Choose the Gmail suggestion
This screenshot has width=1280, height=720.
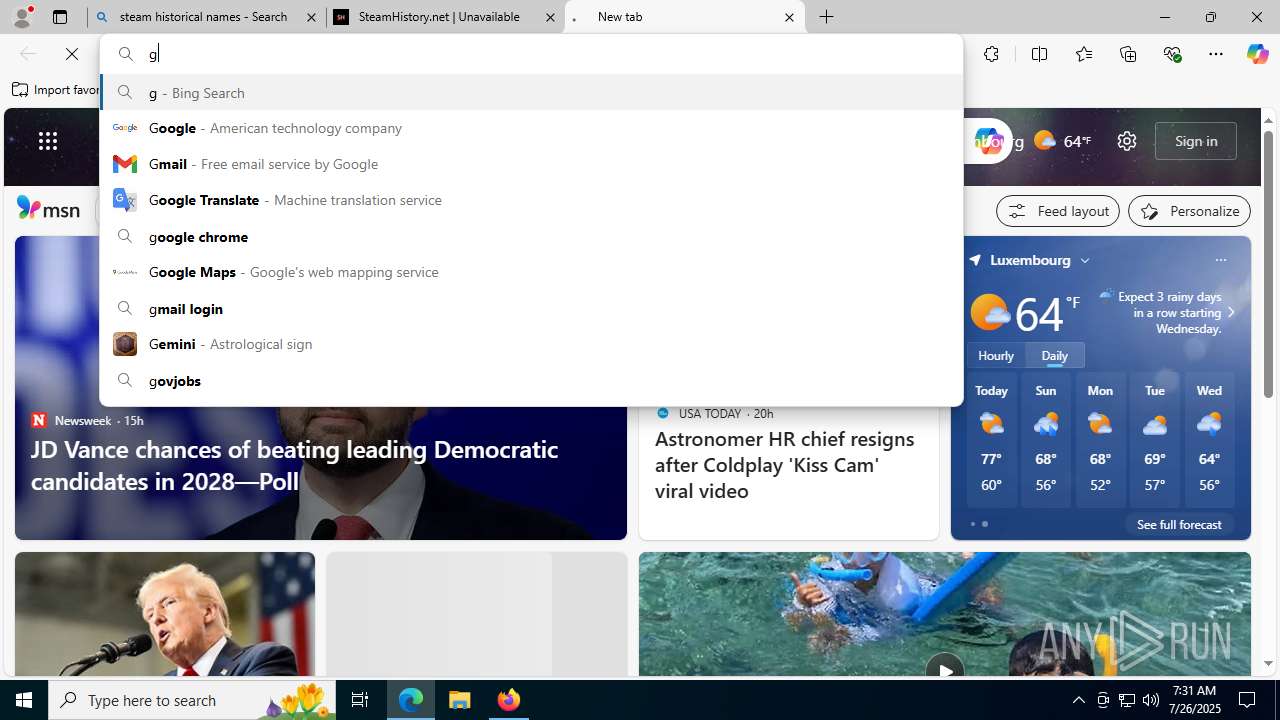click(531, 164)
